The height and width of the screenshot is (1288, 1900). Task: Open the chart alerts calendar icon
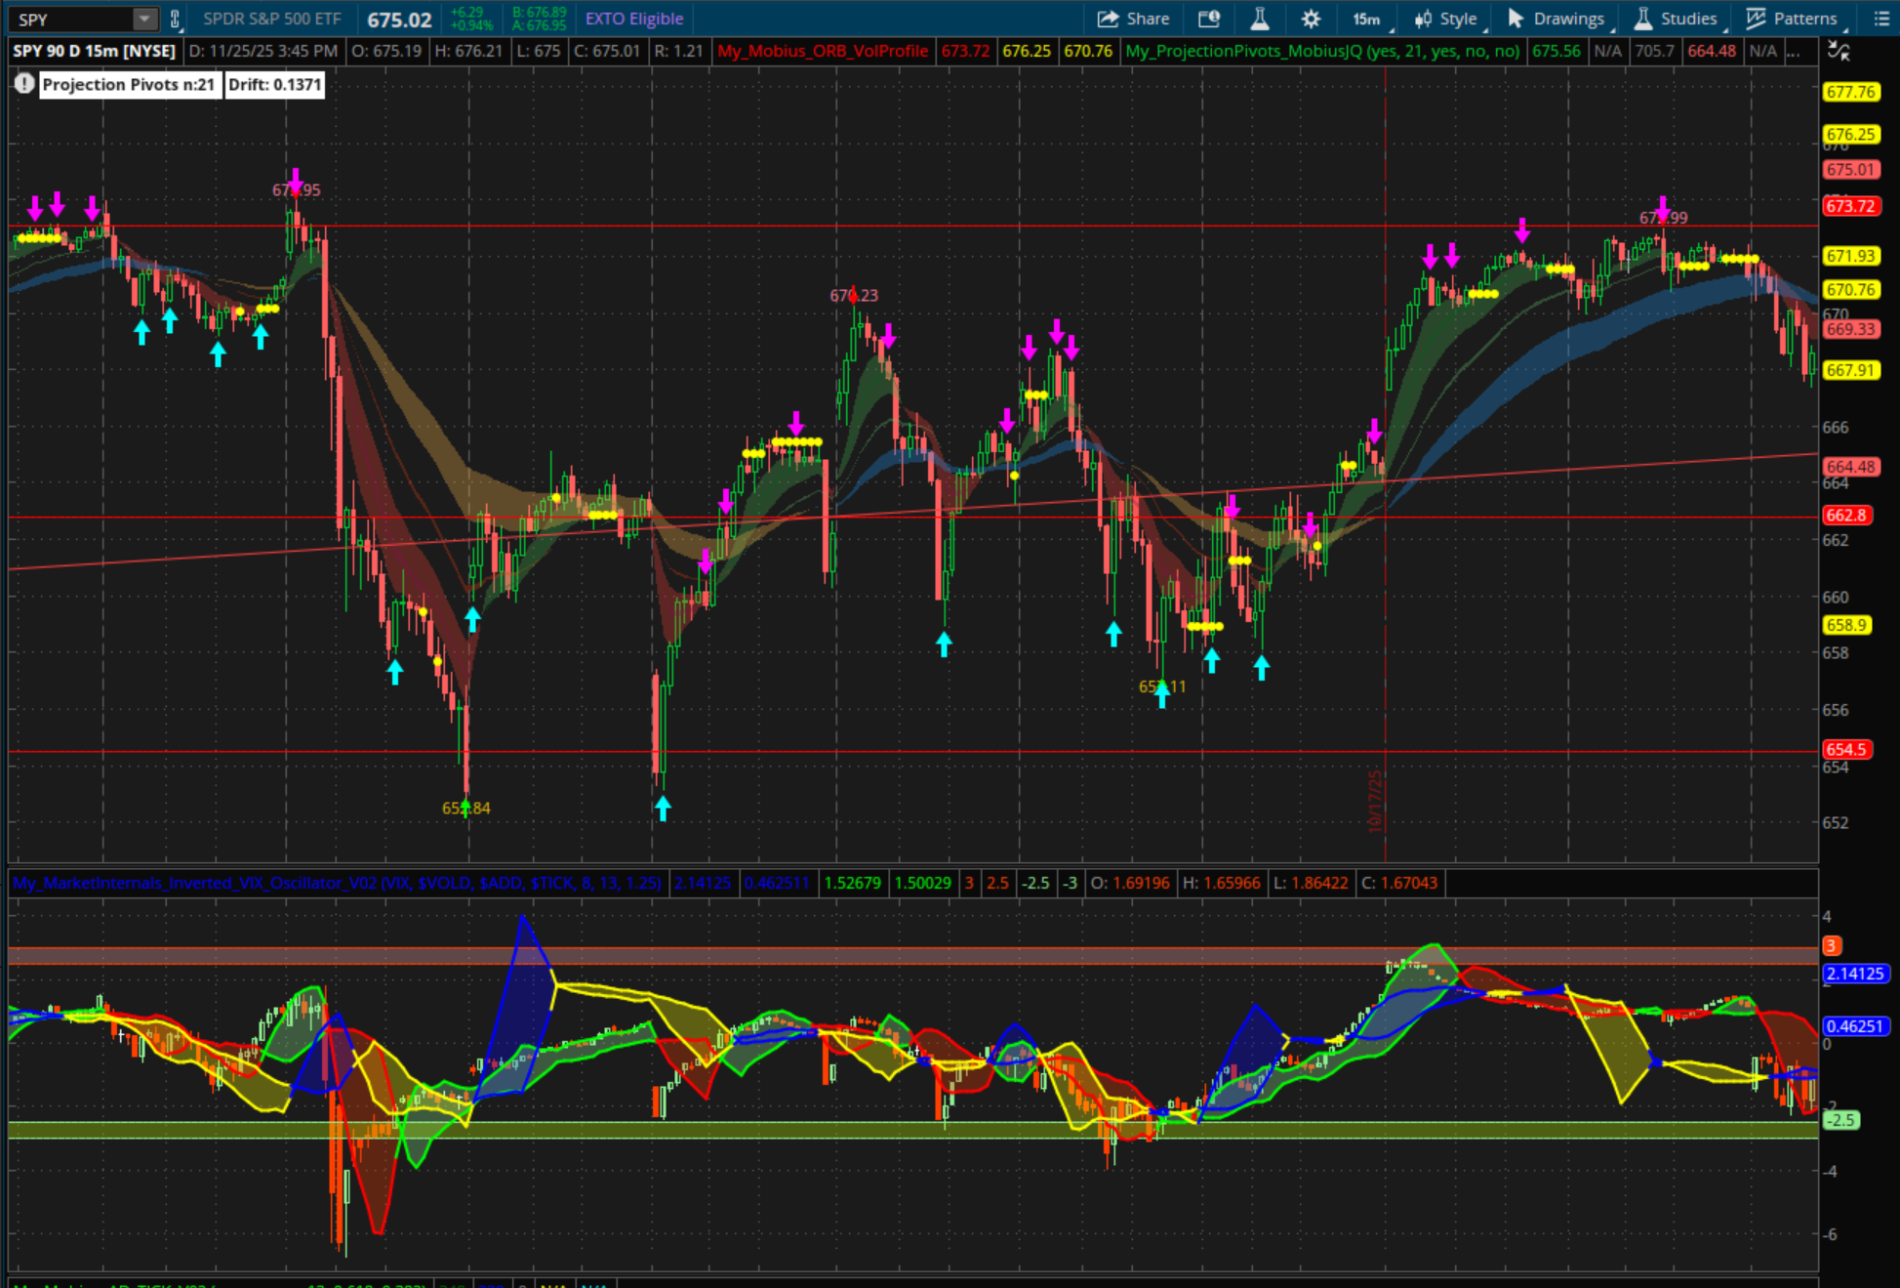click(x=1209, y=19)
